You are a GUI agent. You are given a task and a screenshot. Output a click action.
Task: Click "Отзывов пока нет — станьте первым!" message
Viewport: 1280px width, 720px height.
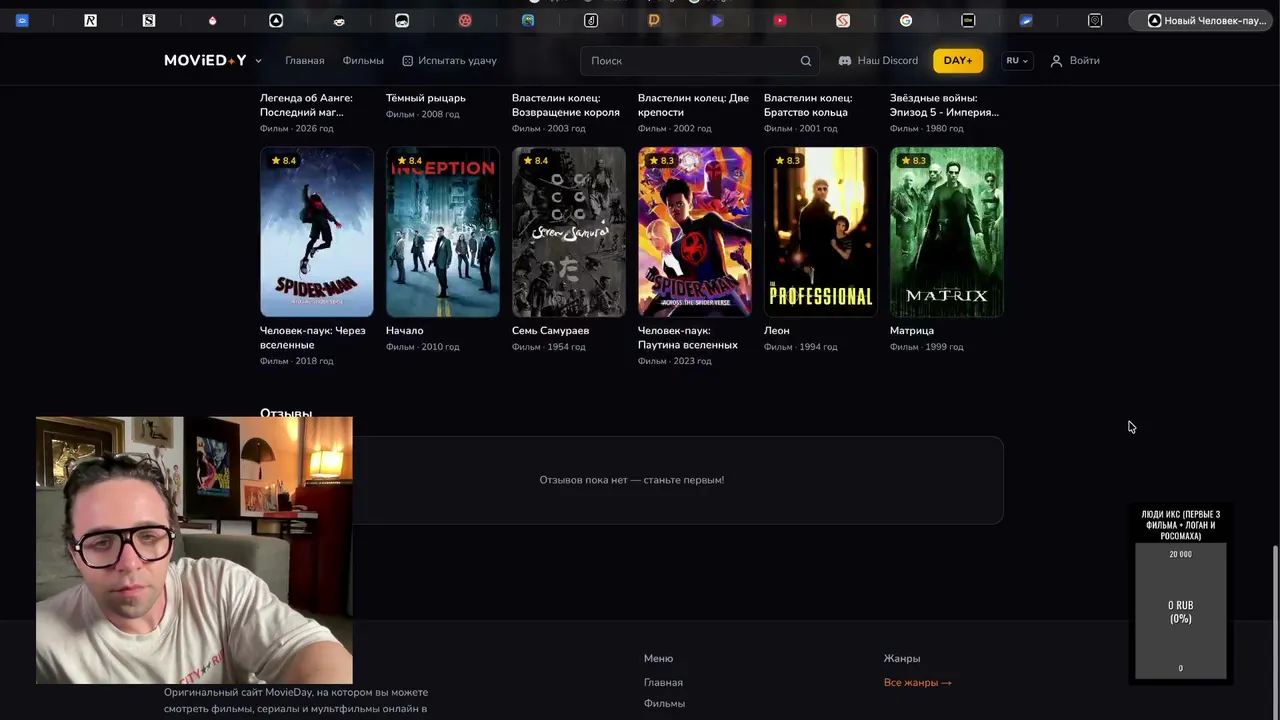coord(632,480)
